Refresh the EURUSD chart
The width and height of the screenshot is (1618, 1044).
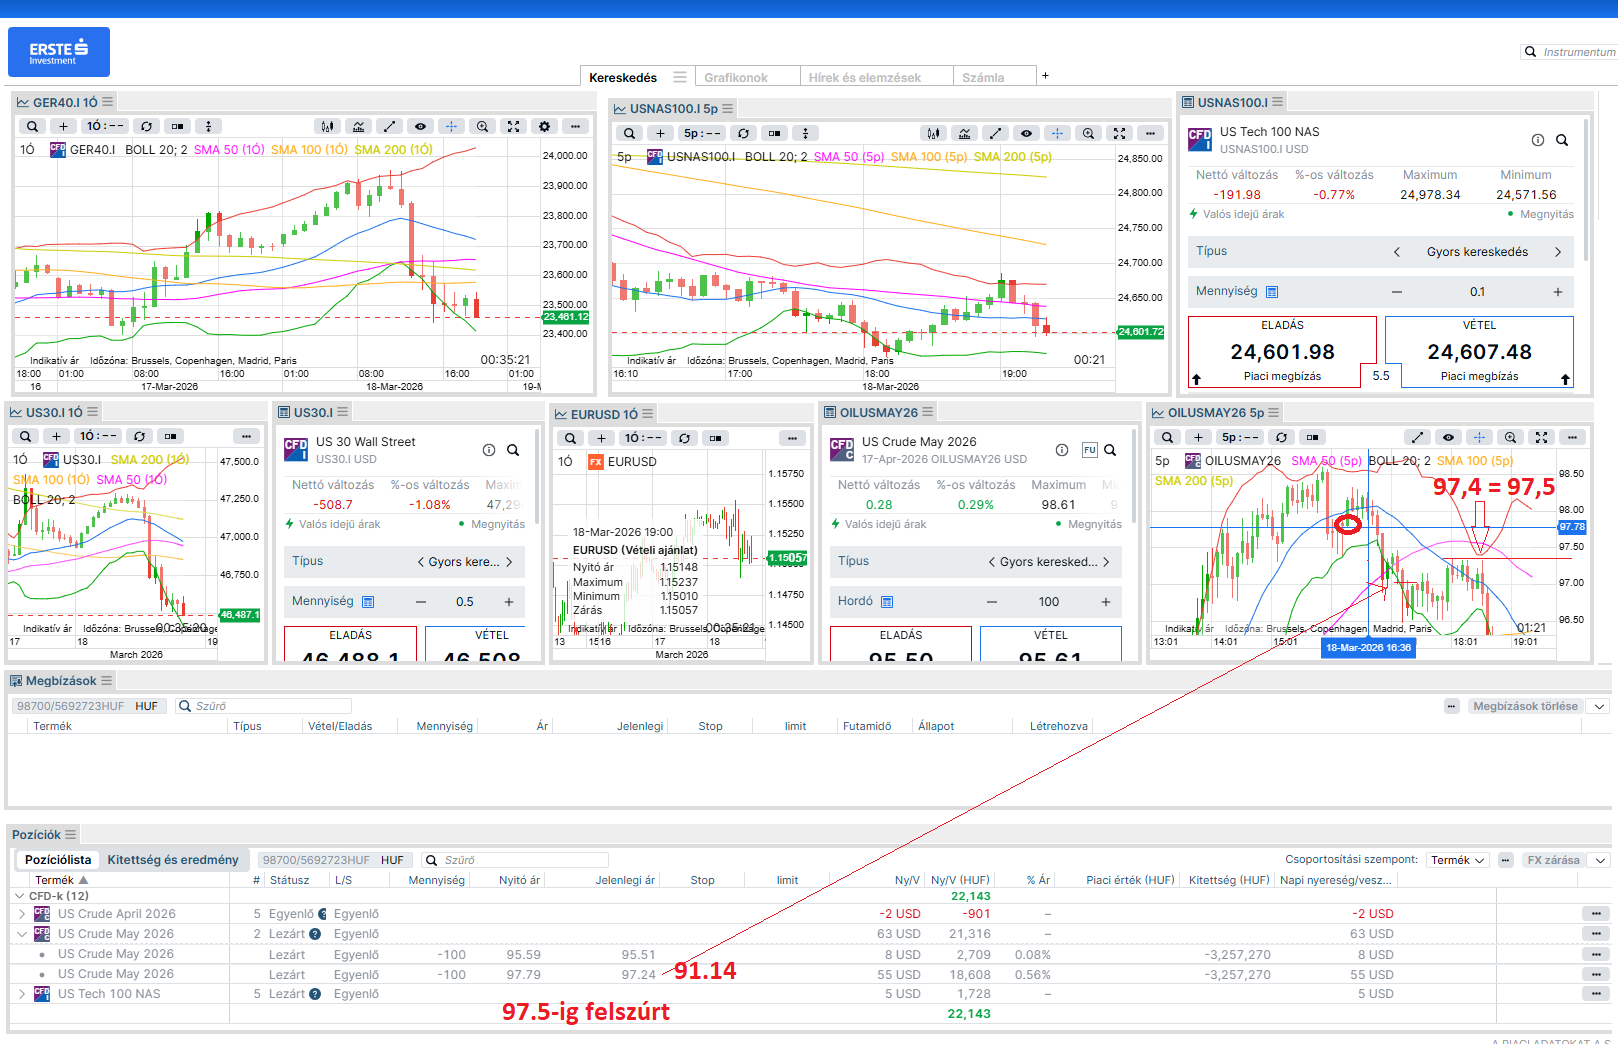(684, 438)
